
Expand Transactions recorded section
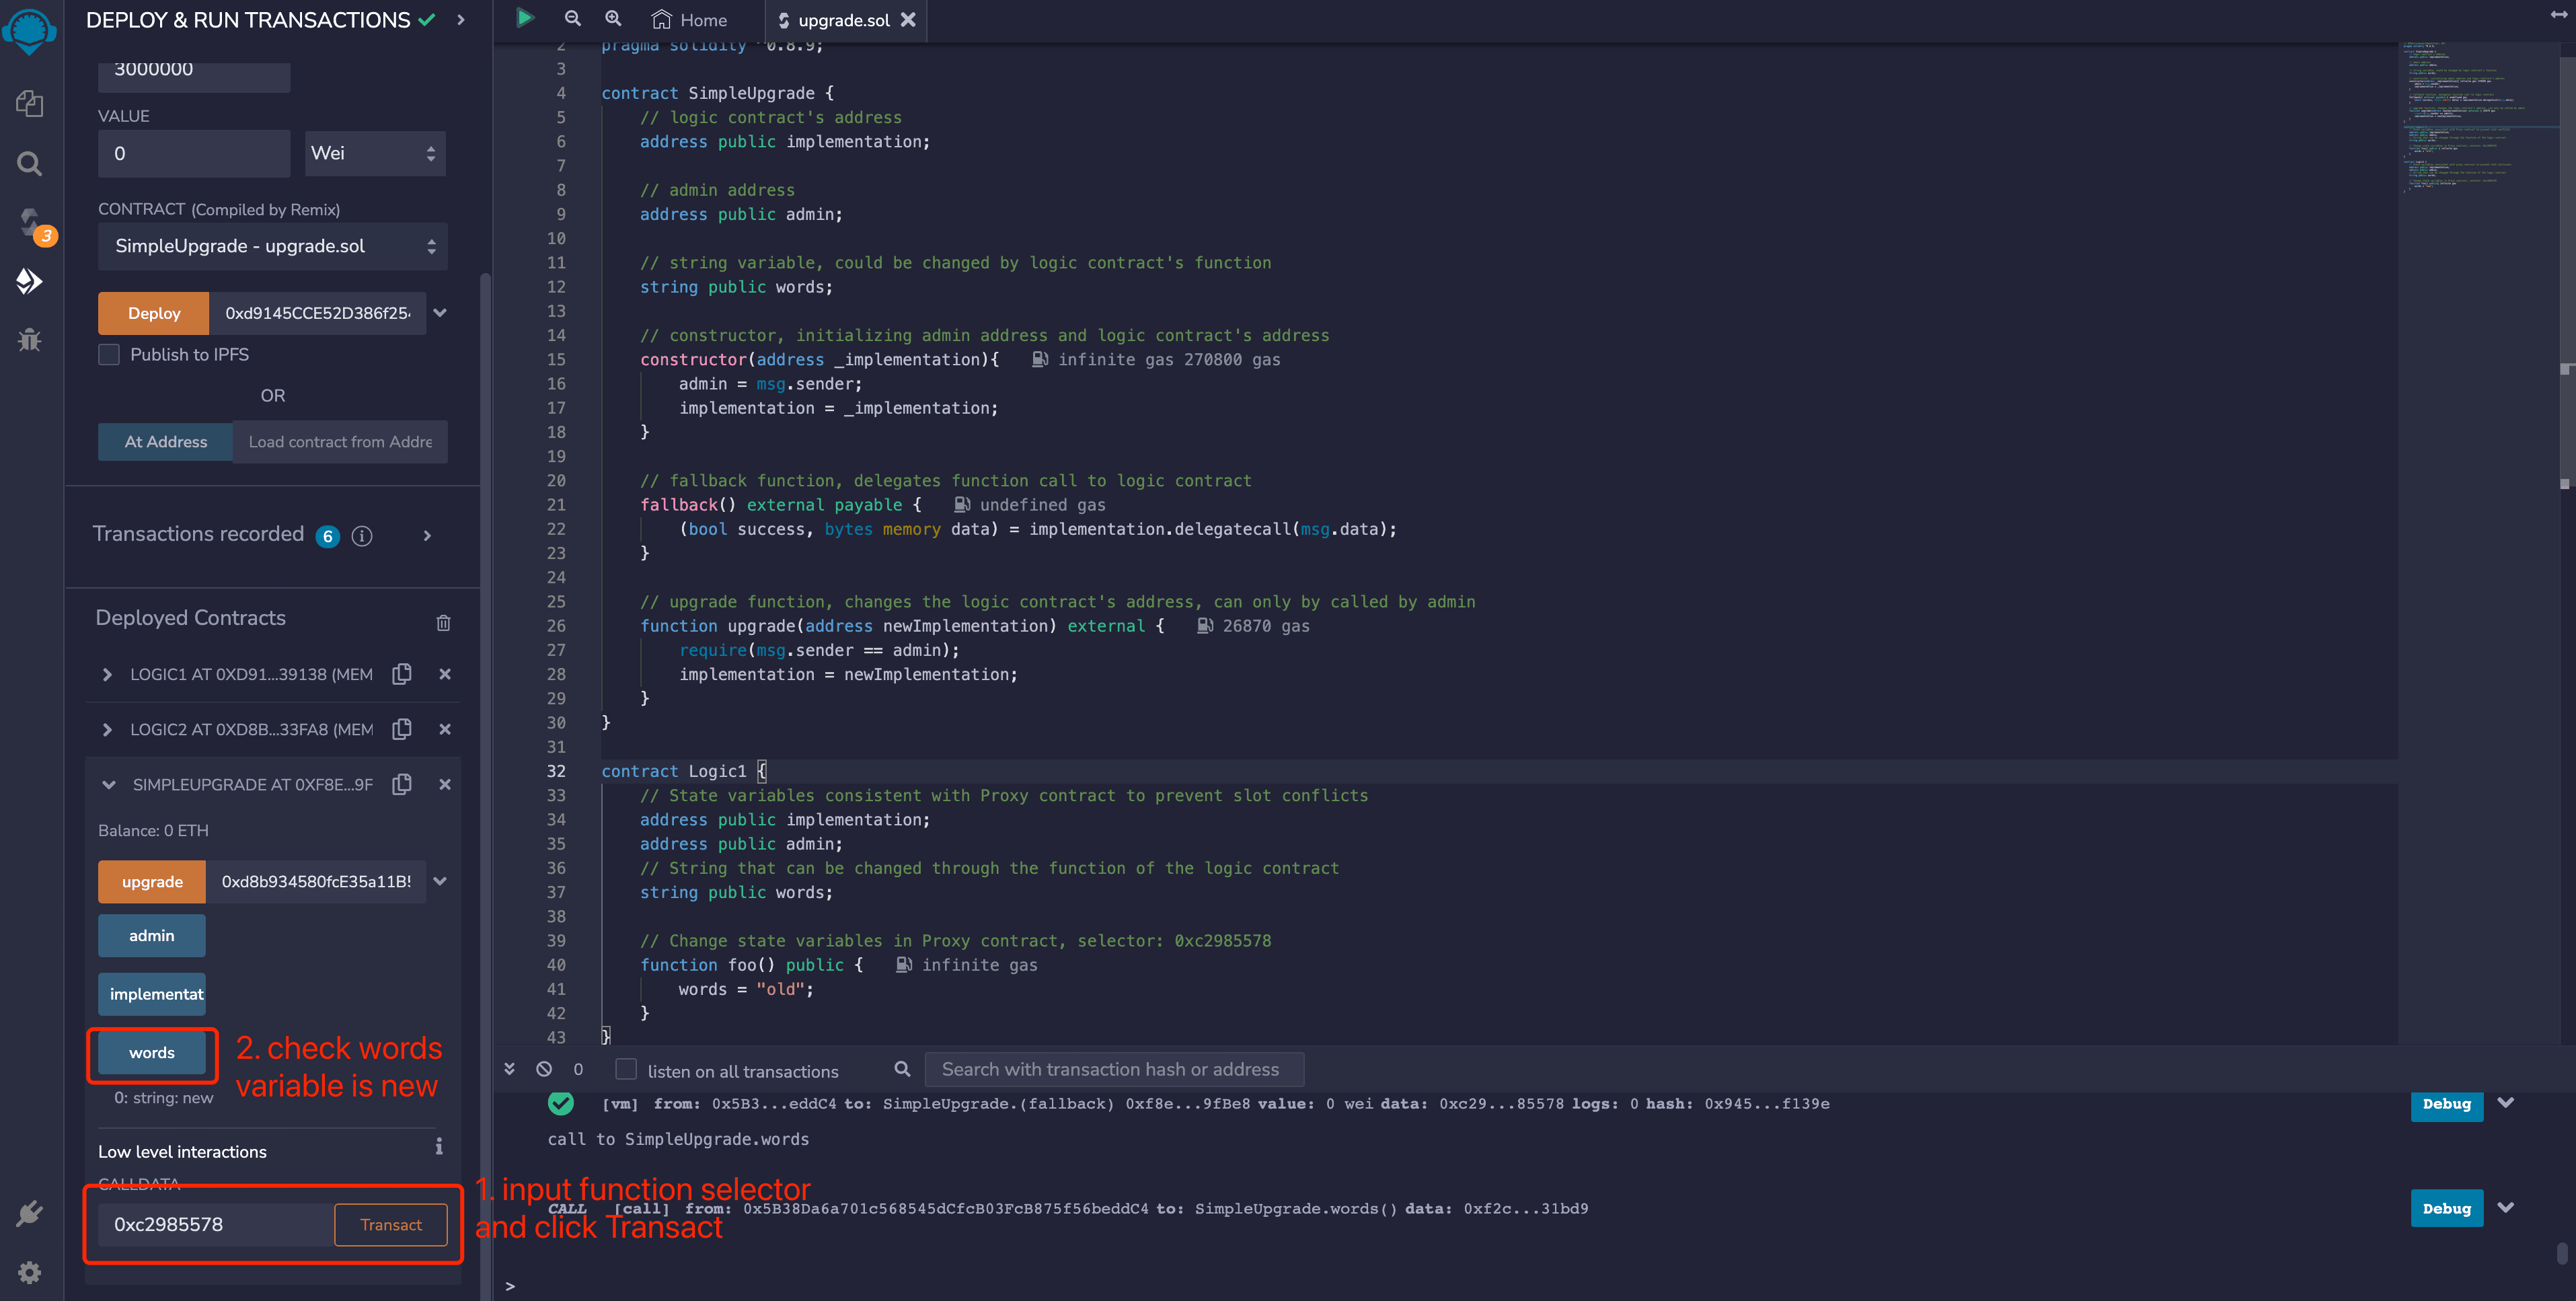[x=427, y=536]
